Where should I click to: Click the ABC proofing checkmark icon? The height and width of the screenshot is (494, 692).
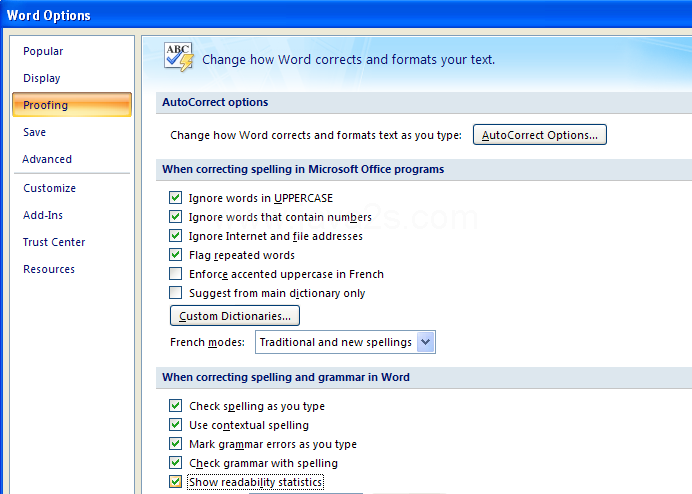tap(179, 57)
